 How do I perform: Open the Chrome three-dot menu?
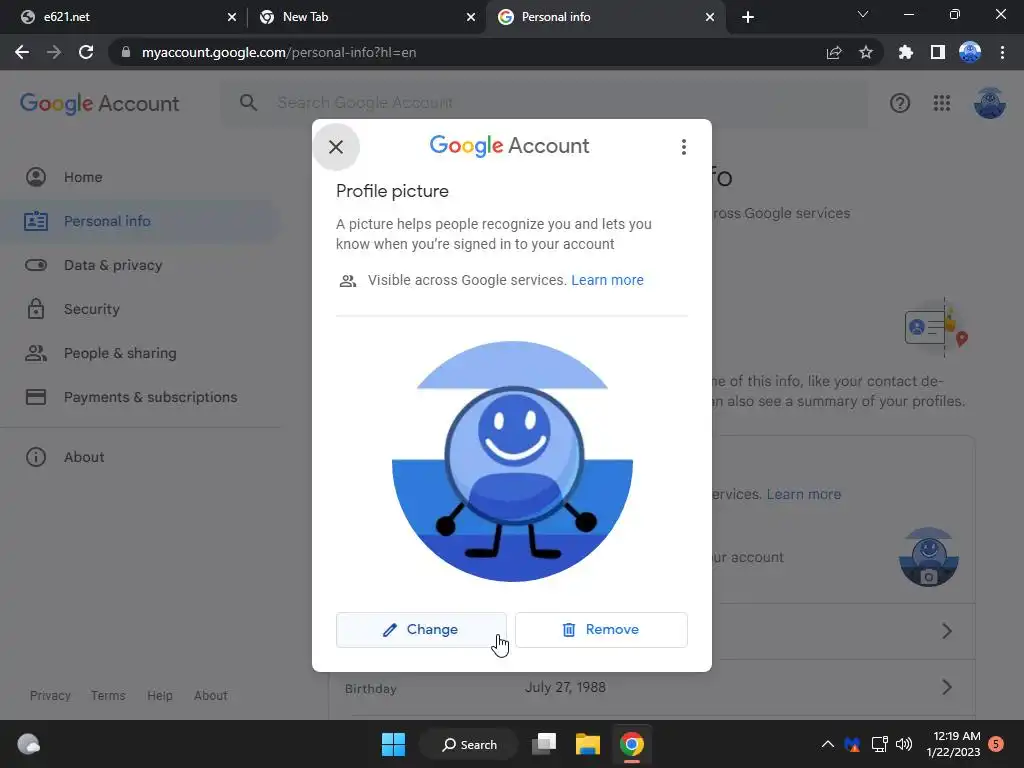(x=1002, y=52)
